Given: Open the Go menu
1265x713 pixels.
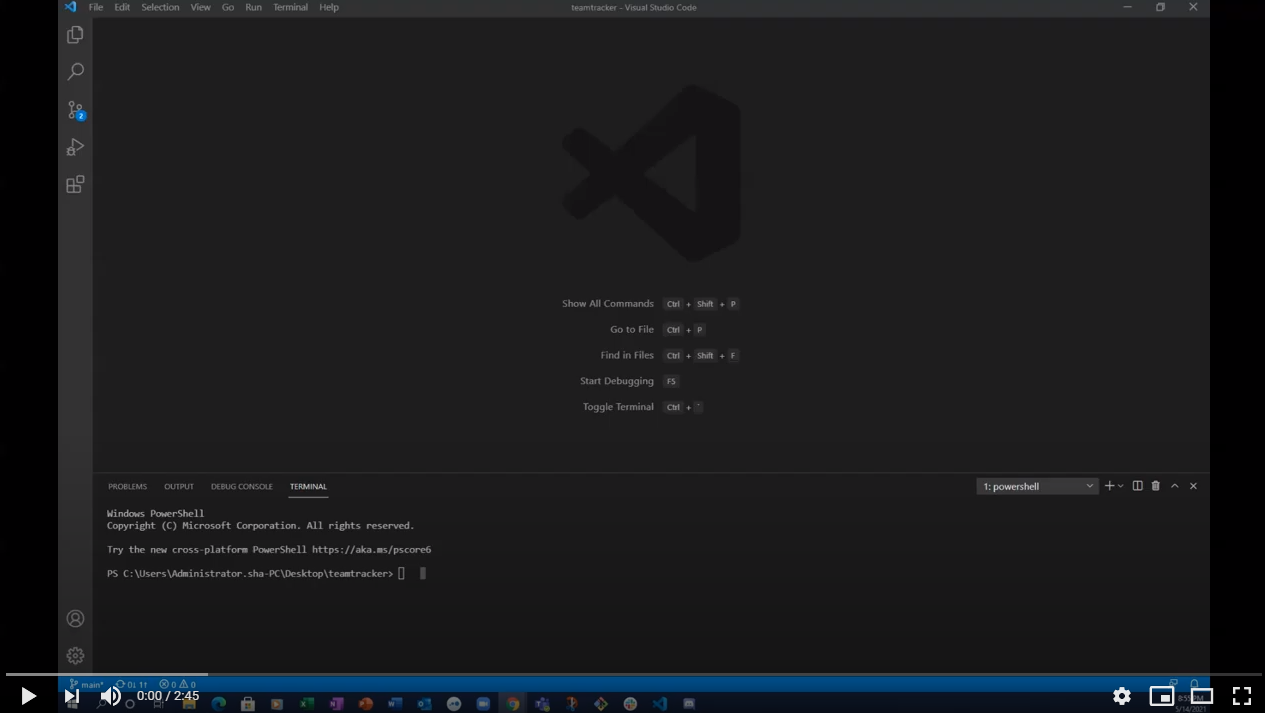Looking at the screenshot, I should pyautogui.click(x=228, y=7).
